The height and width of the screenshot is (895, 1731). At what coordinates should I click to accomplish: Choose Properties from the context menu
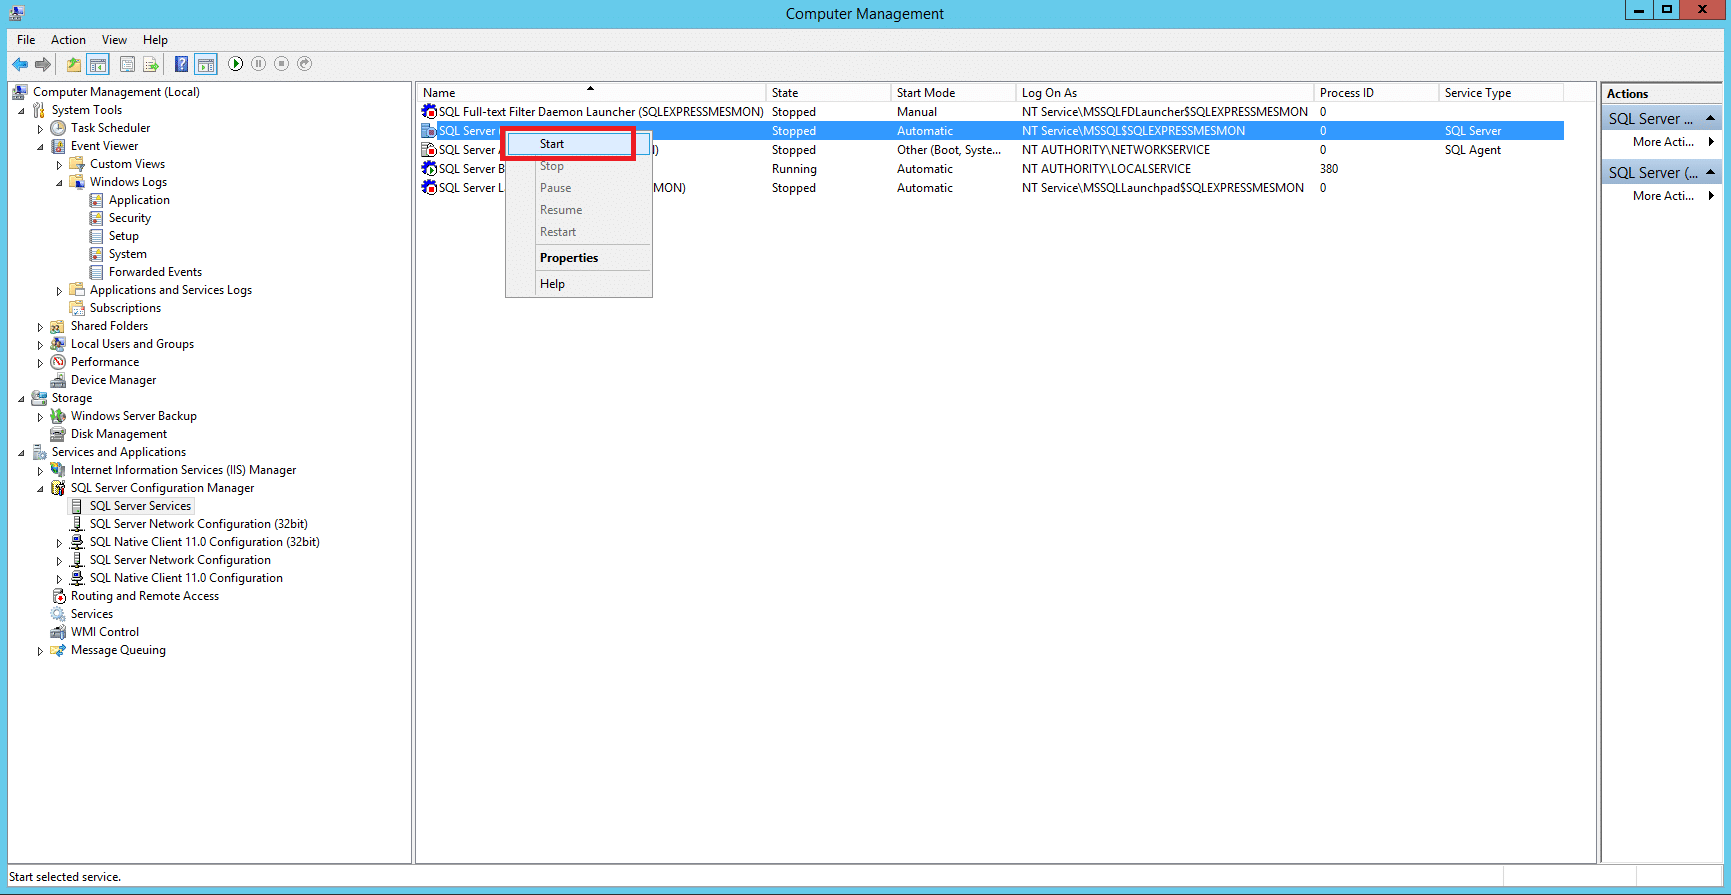coord(579,258)
